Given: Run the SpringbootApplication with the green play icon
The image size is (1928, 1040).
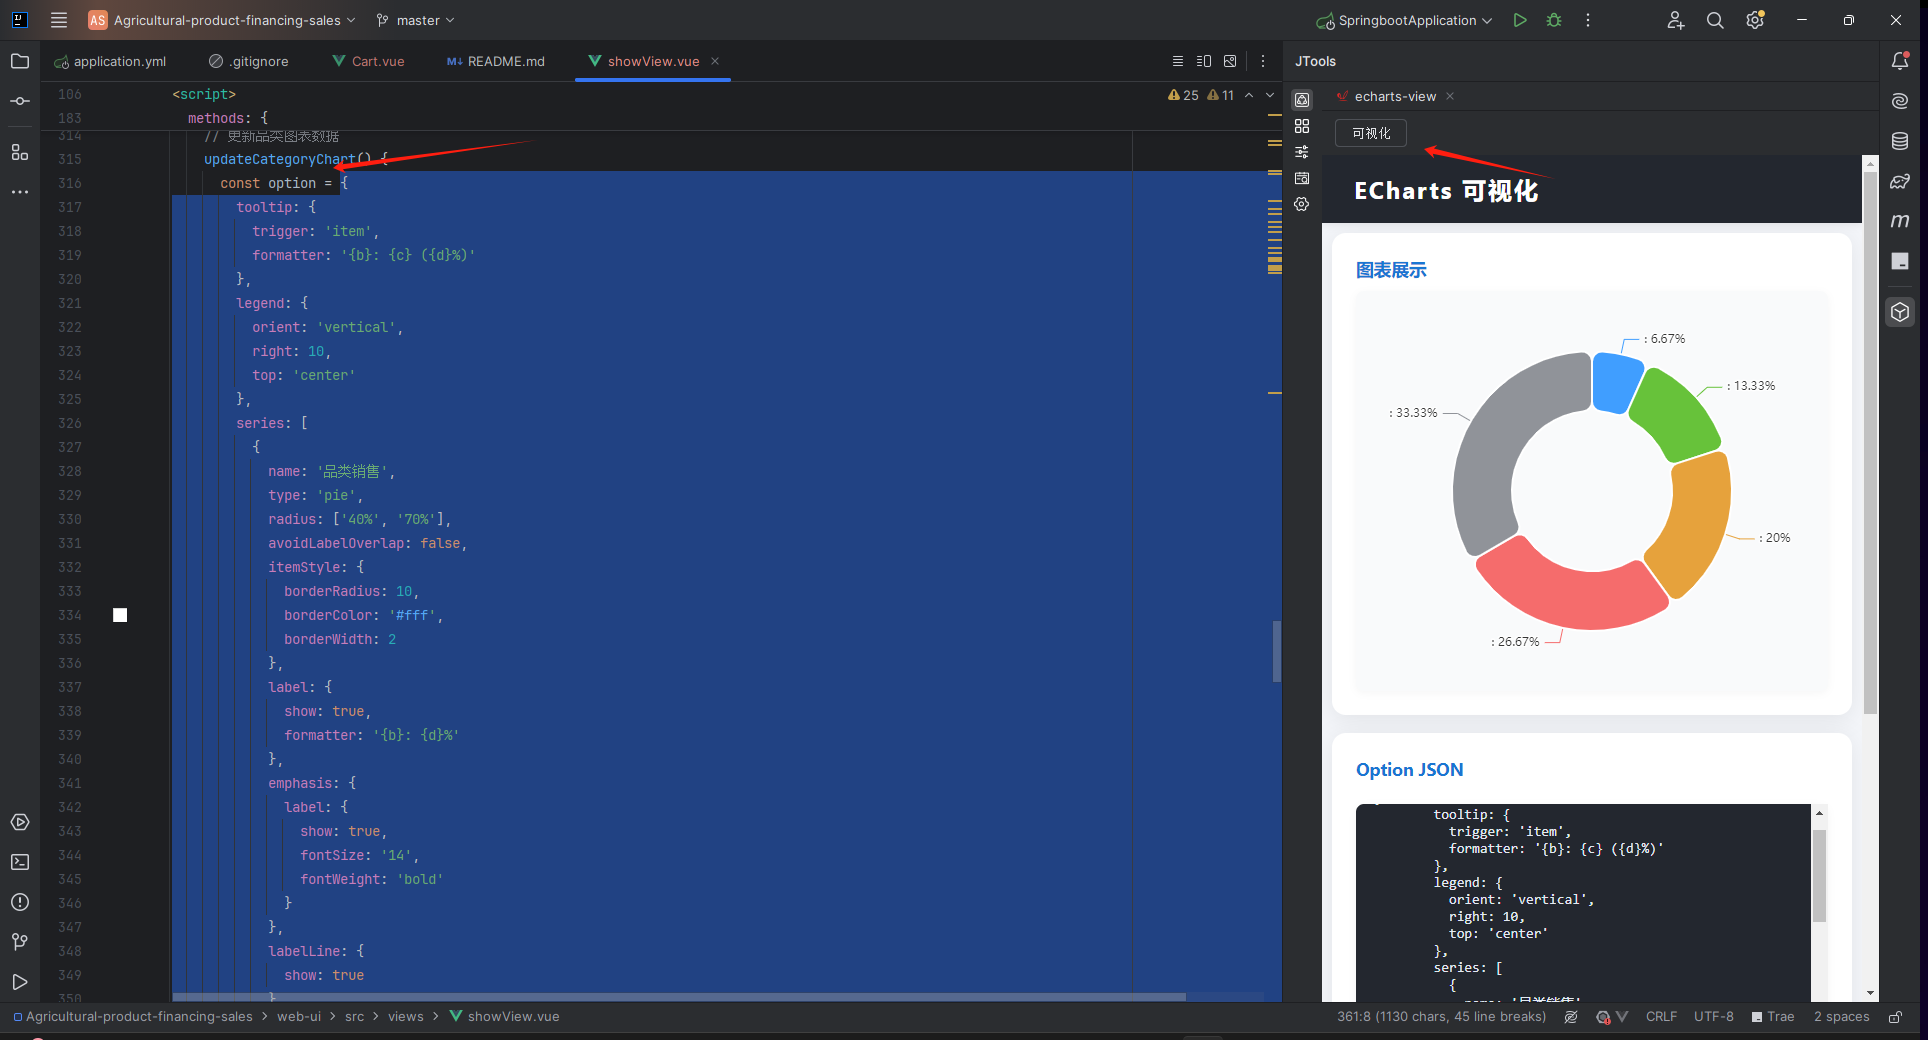Looking at the screenshot, I should click(1520, 20).
